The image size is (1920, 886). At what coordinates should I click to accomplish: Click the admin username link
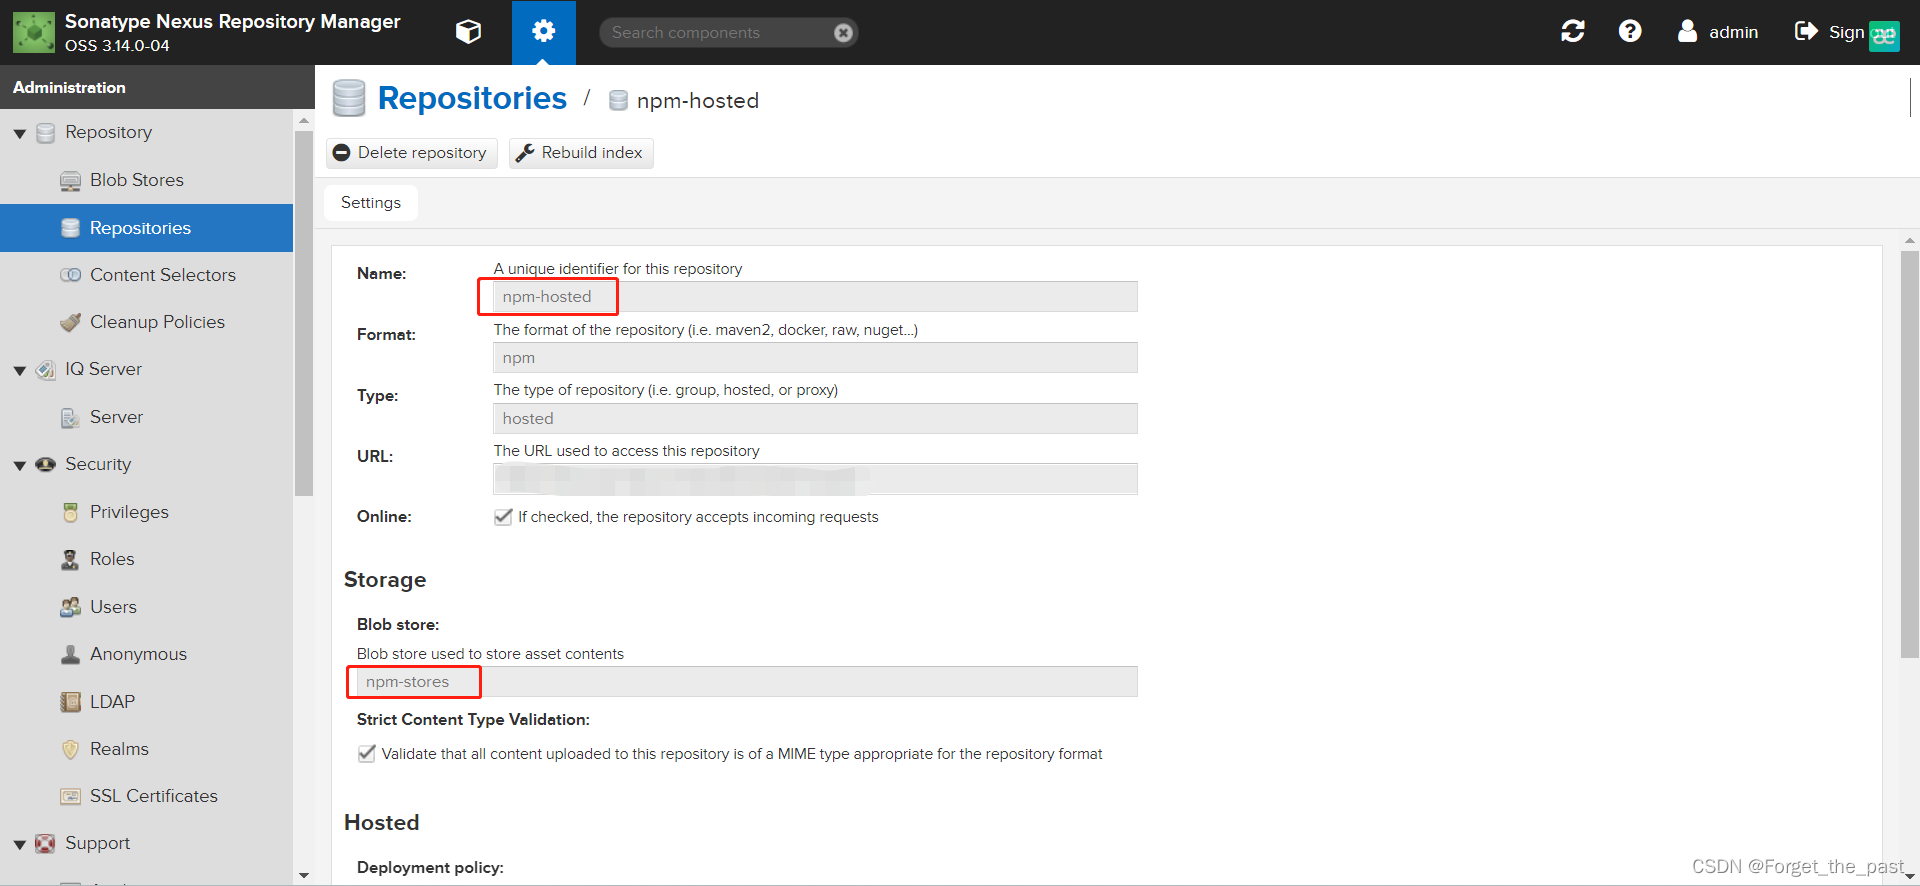[1733, 32]
